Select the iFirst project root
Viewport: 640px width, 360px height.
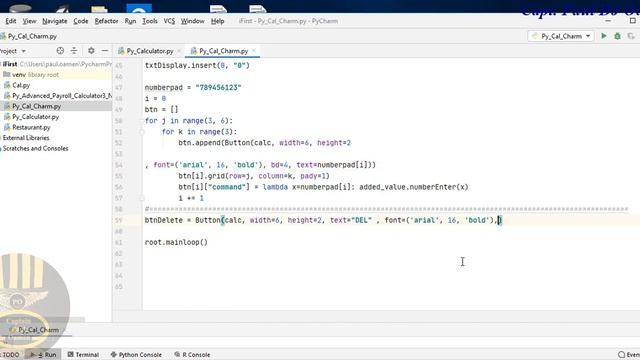(x=56, y=64)
